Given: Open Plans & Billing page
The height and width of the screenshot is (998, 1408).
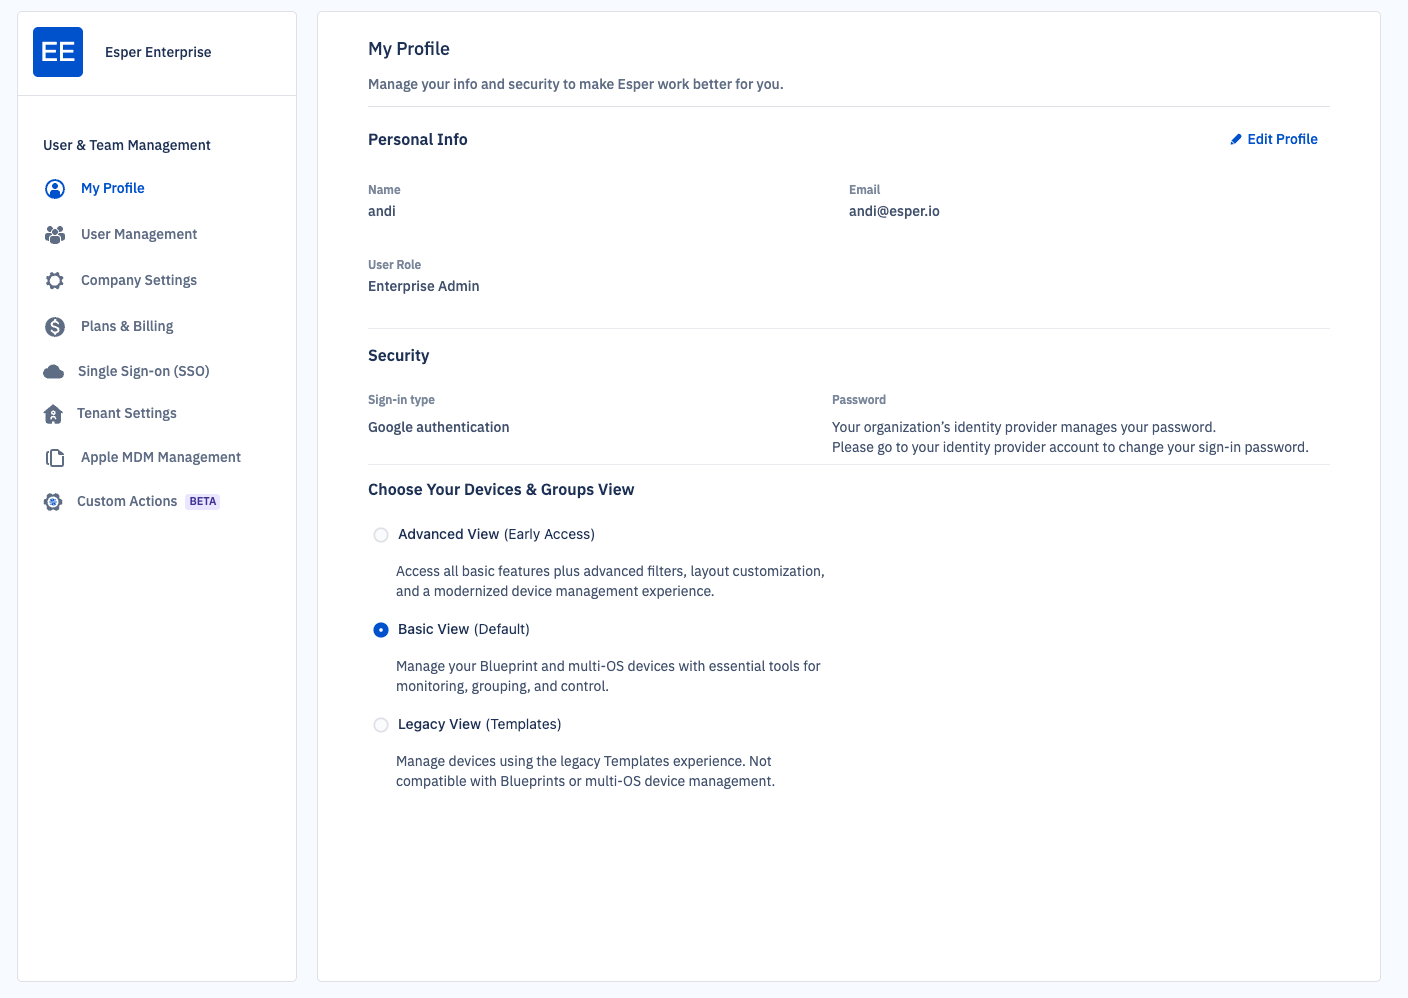Looking at the screenshot, I should click(x=127, y=326).
